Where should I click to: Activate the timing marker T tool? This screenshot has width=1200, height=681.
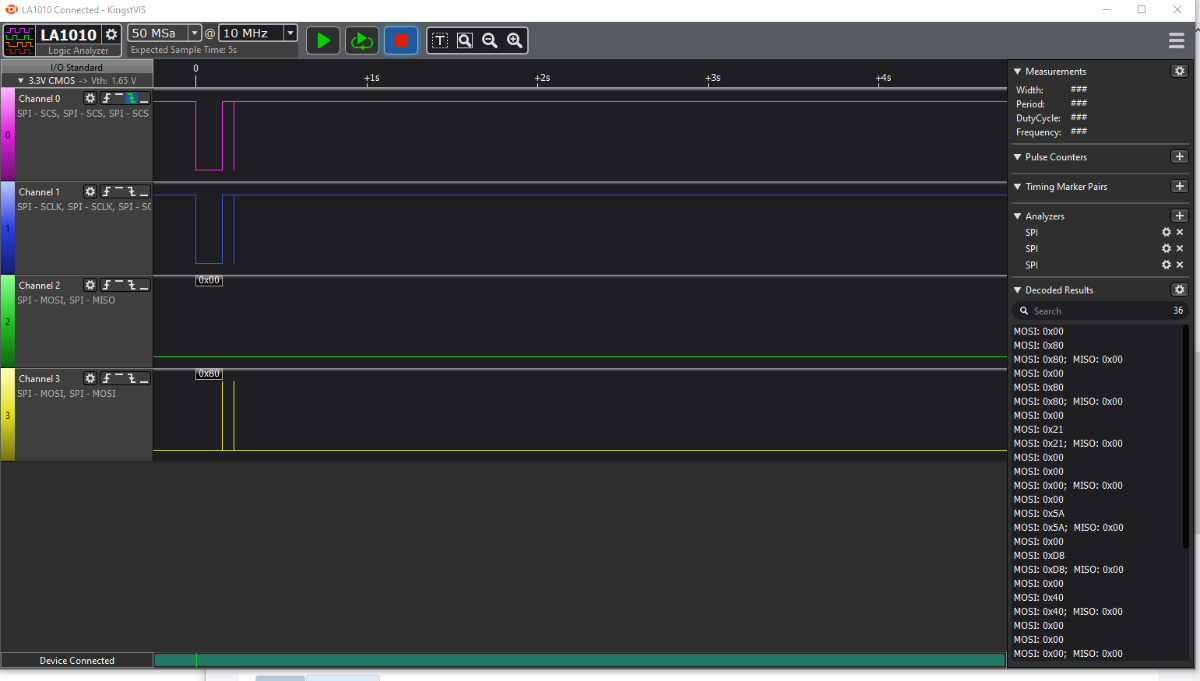(x=439, y=40)
